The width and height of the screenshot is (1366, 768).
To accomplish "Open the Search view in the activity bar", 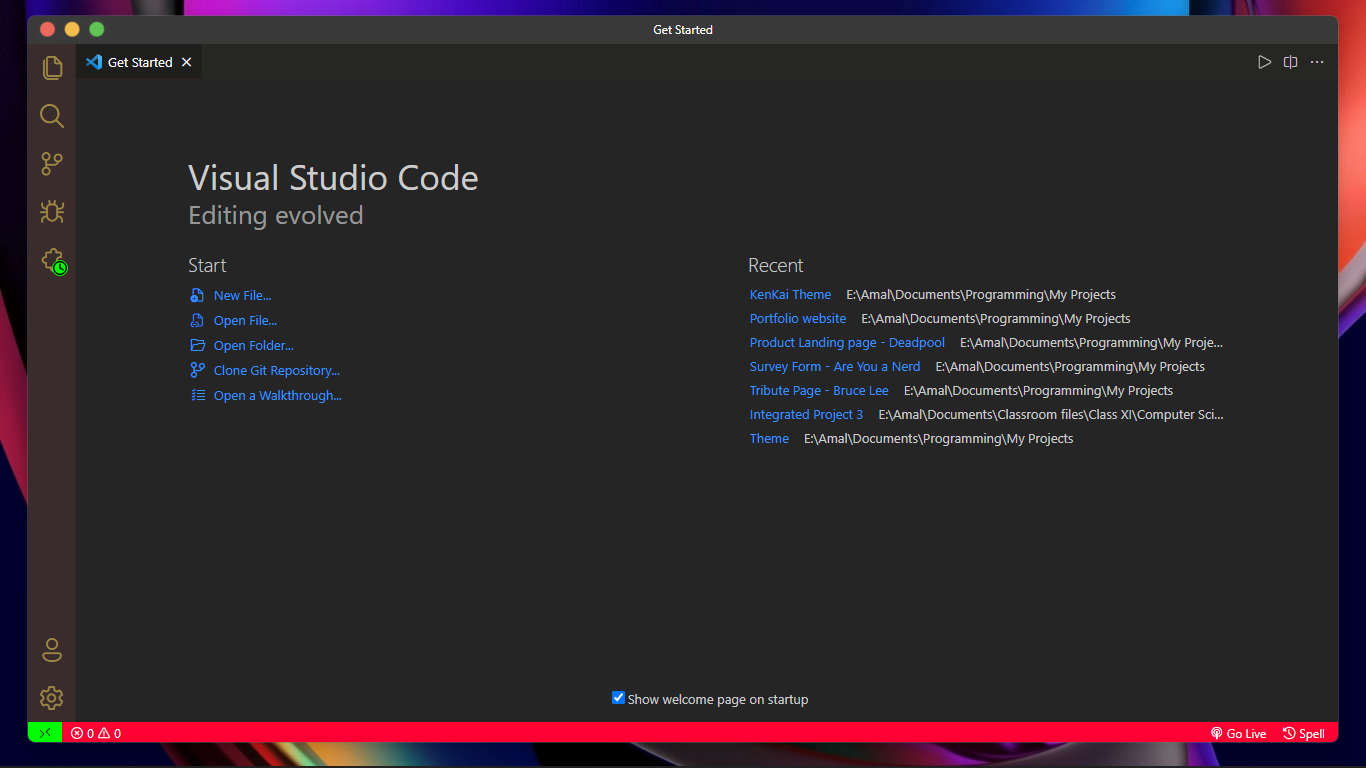I will coord(52,116).
